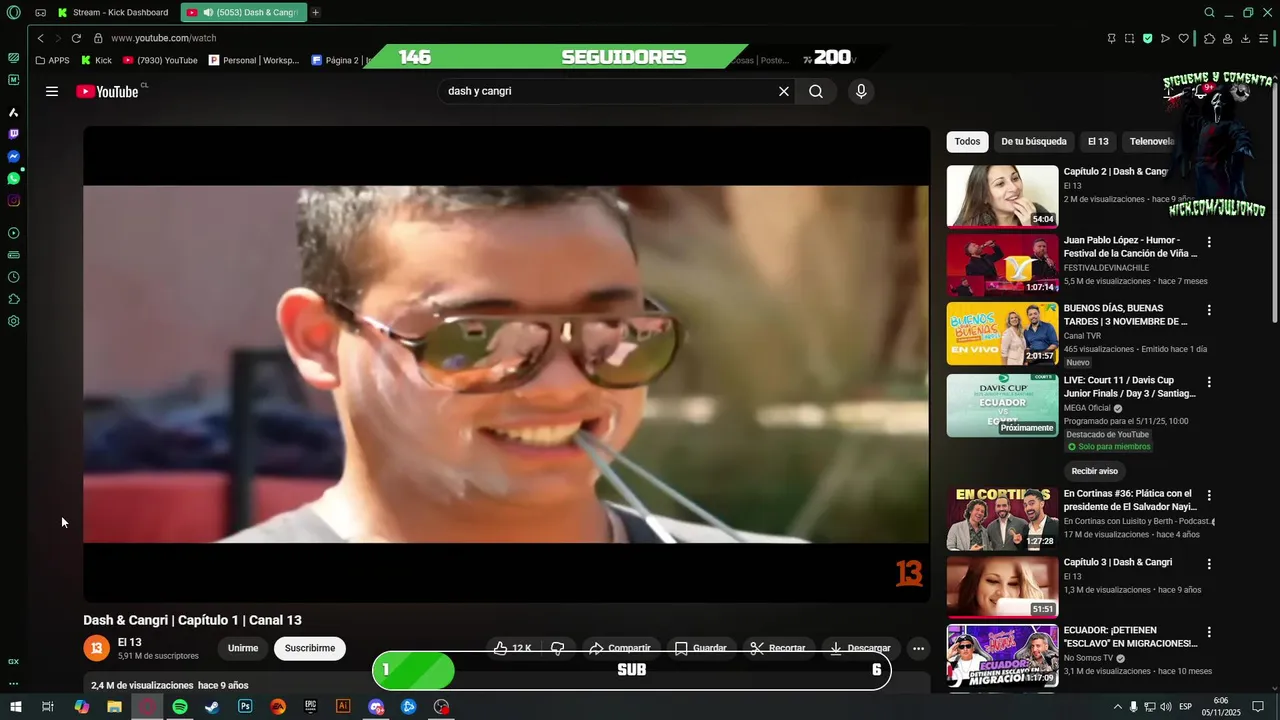Open Personal Workspace bookmark
Viewport: 1280px width, 720px height.
(x=254, y=60)
